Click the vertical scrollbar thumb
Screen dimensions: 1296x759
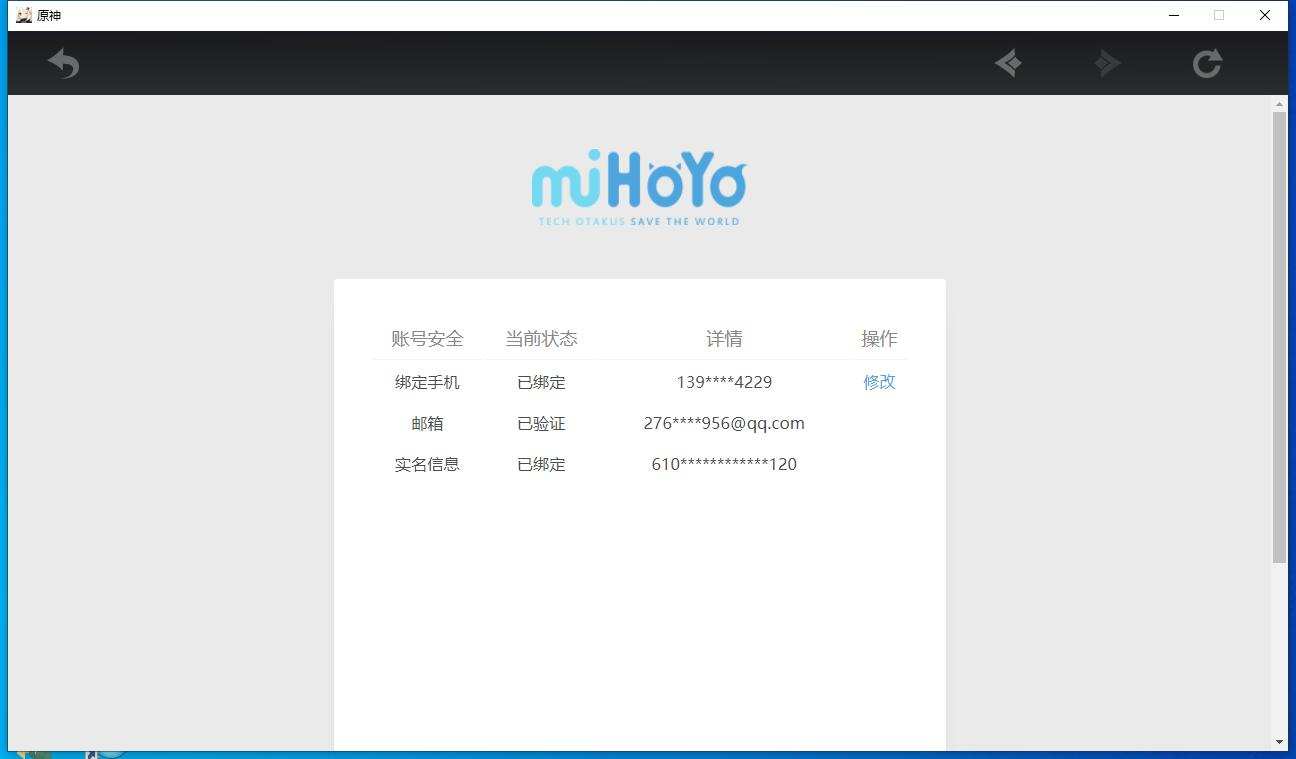[x=1279, y=337]
